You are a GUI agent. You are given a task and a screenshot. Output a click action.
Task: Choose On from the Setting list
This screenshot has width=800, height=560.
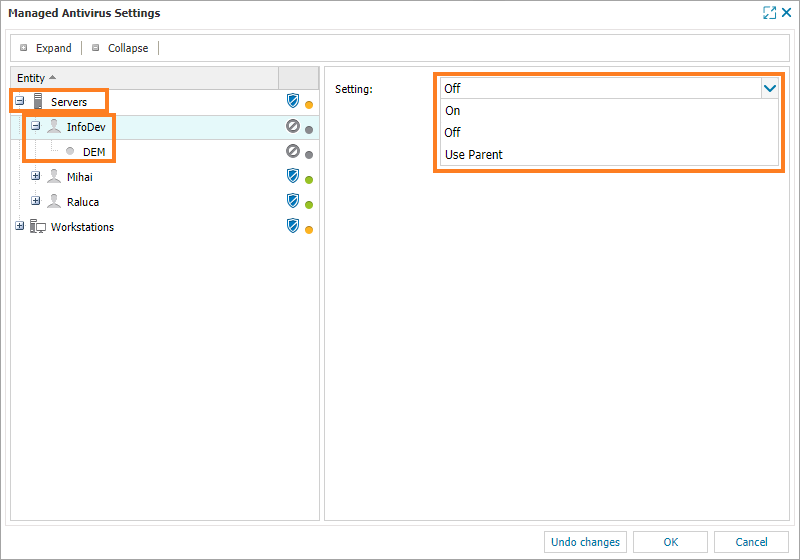[x=609, y=111]
